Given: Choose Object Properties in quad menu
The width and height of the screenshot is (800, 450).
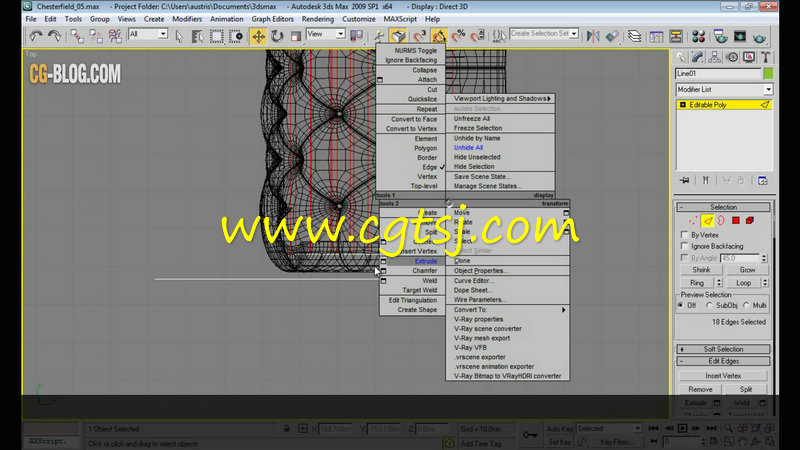Looking at the screenshot, I should point(481,271).
